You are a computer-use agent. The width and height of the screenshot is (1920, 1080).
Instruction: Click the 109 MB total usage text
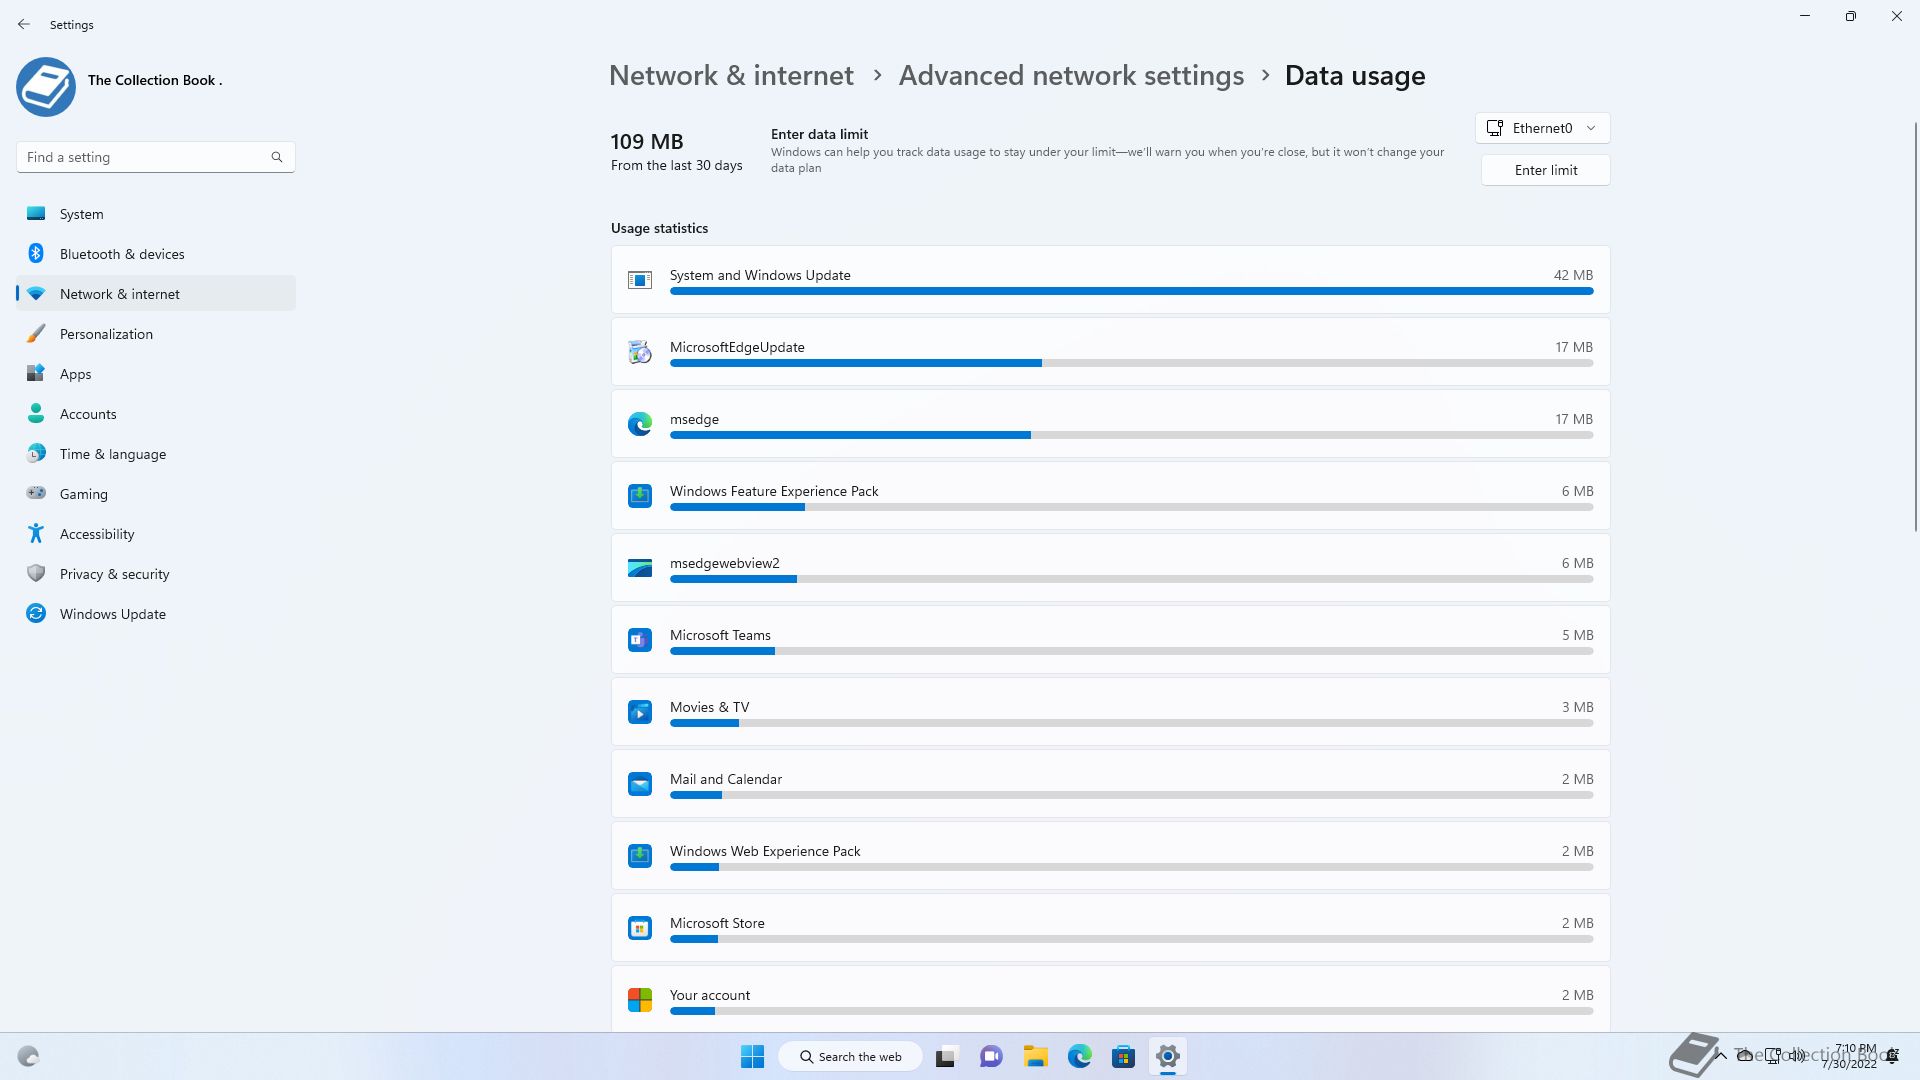[x=647, y=142]
